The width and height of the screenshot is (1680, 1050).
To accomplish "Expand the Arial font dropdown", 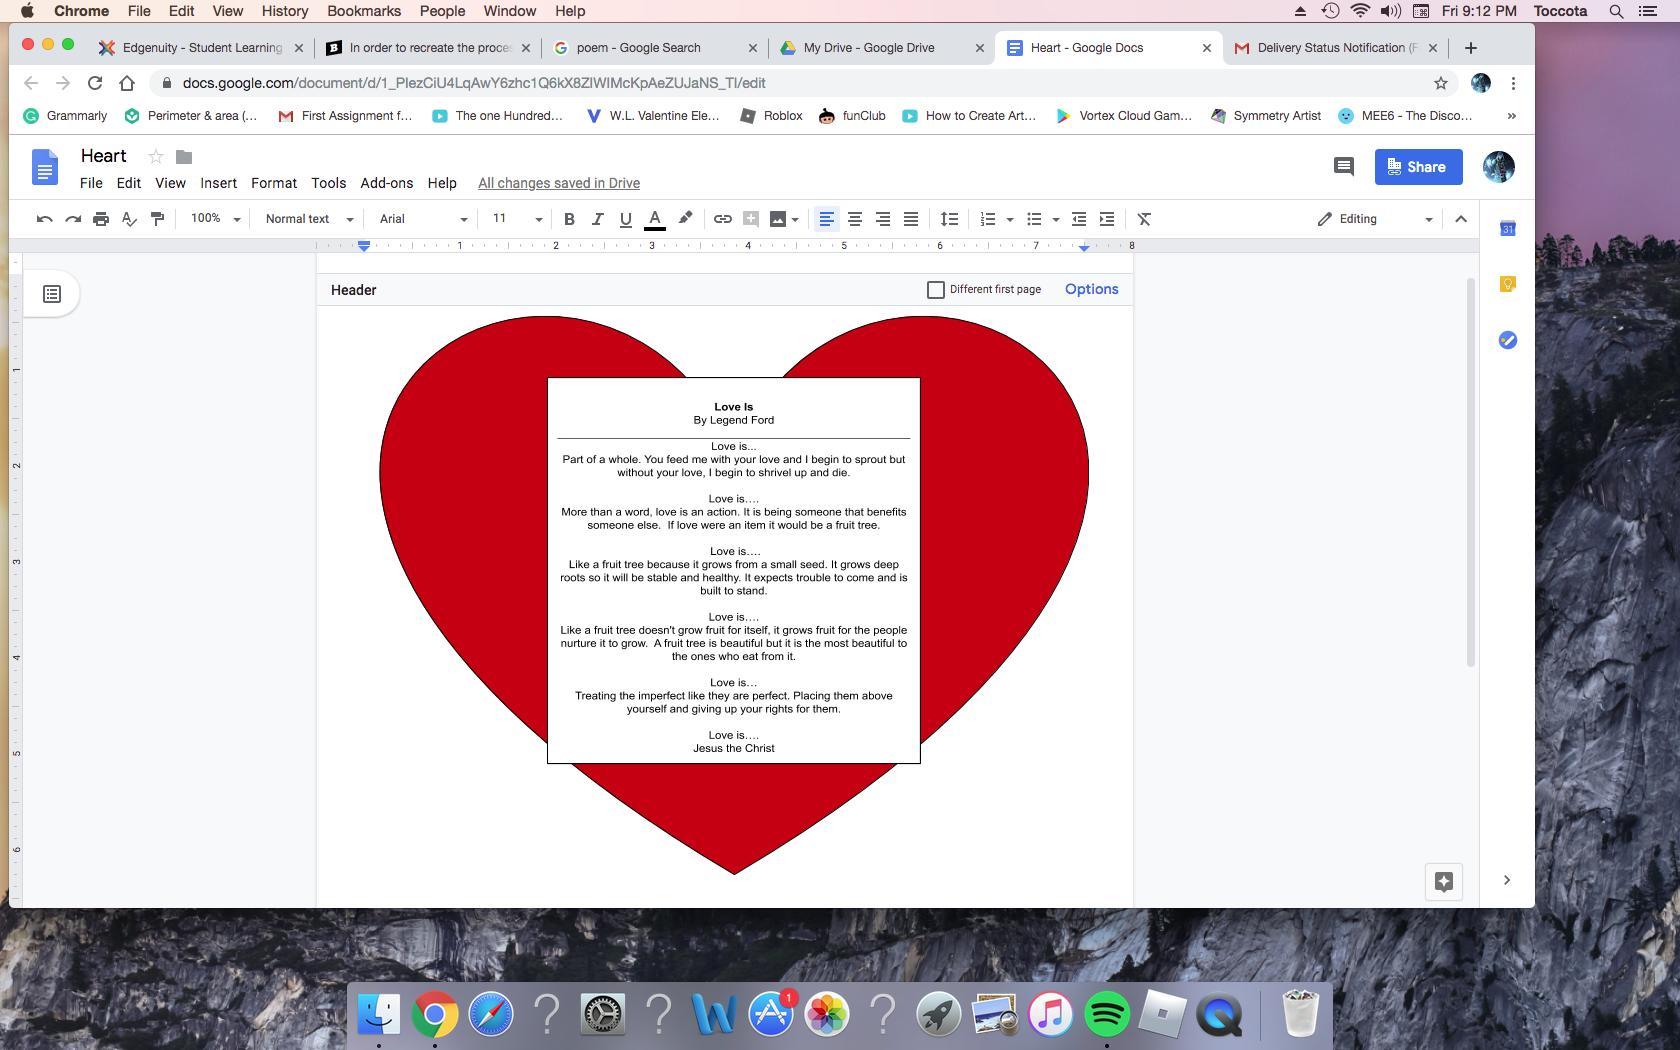I will point(423,219).
